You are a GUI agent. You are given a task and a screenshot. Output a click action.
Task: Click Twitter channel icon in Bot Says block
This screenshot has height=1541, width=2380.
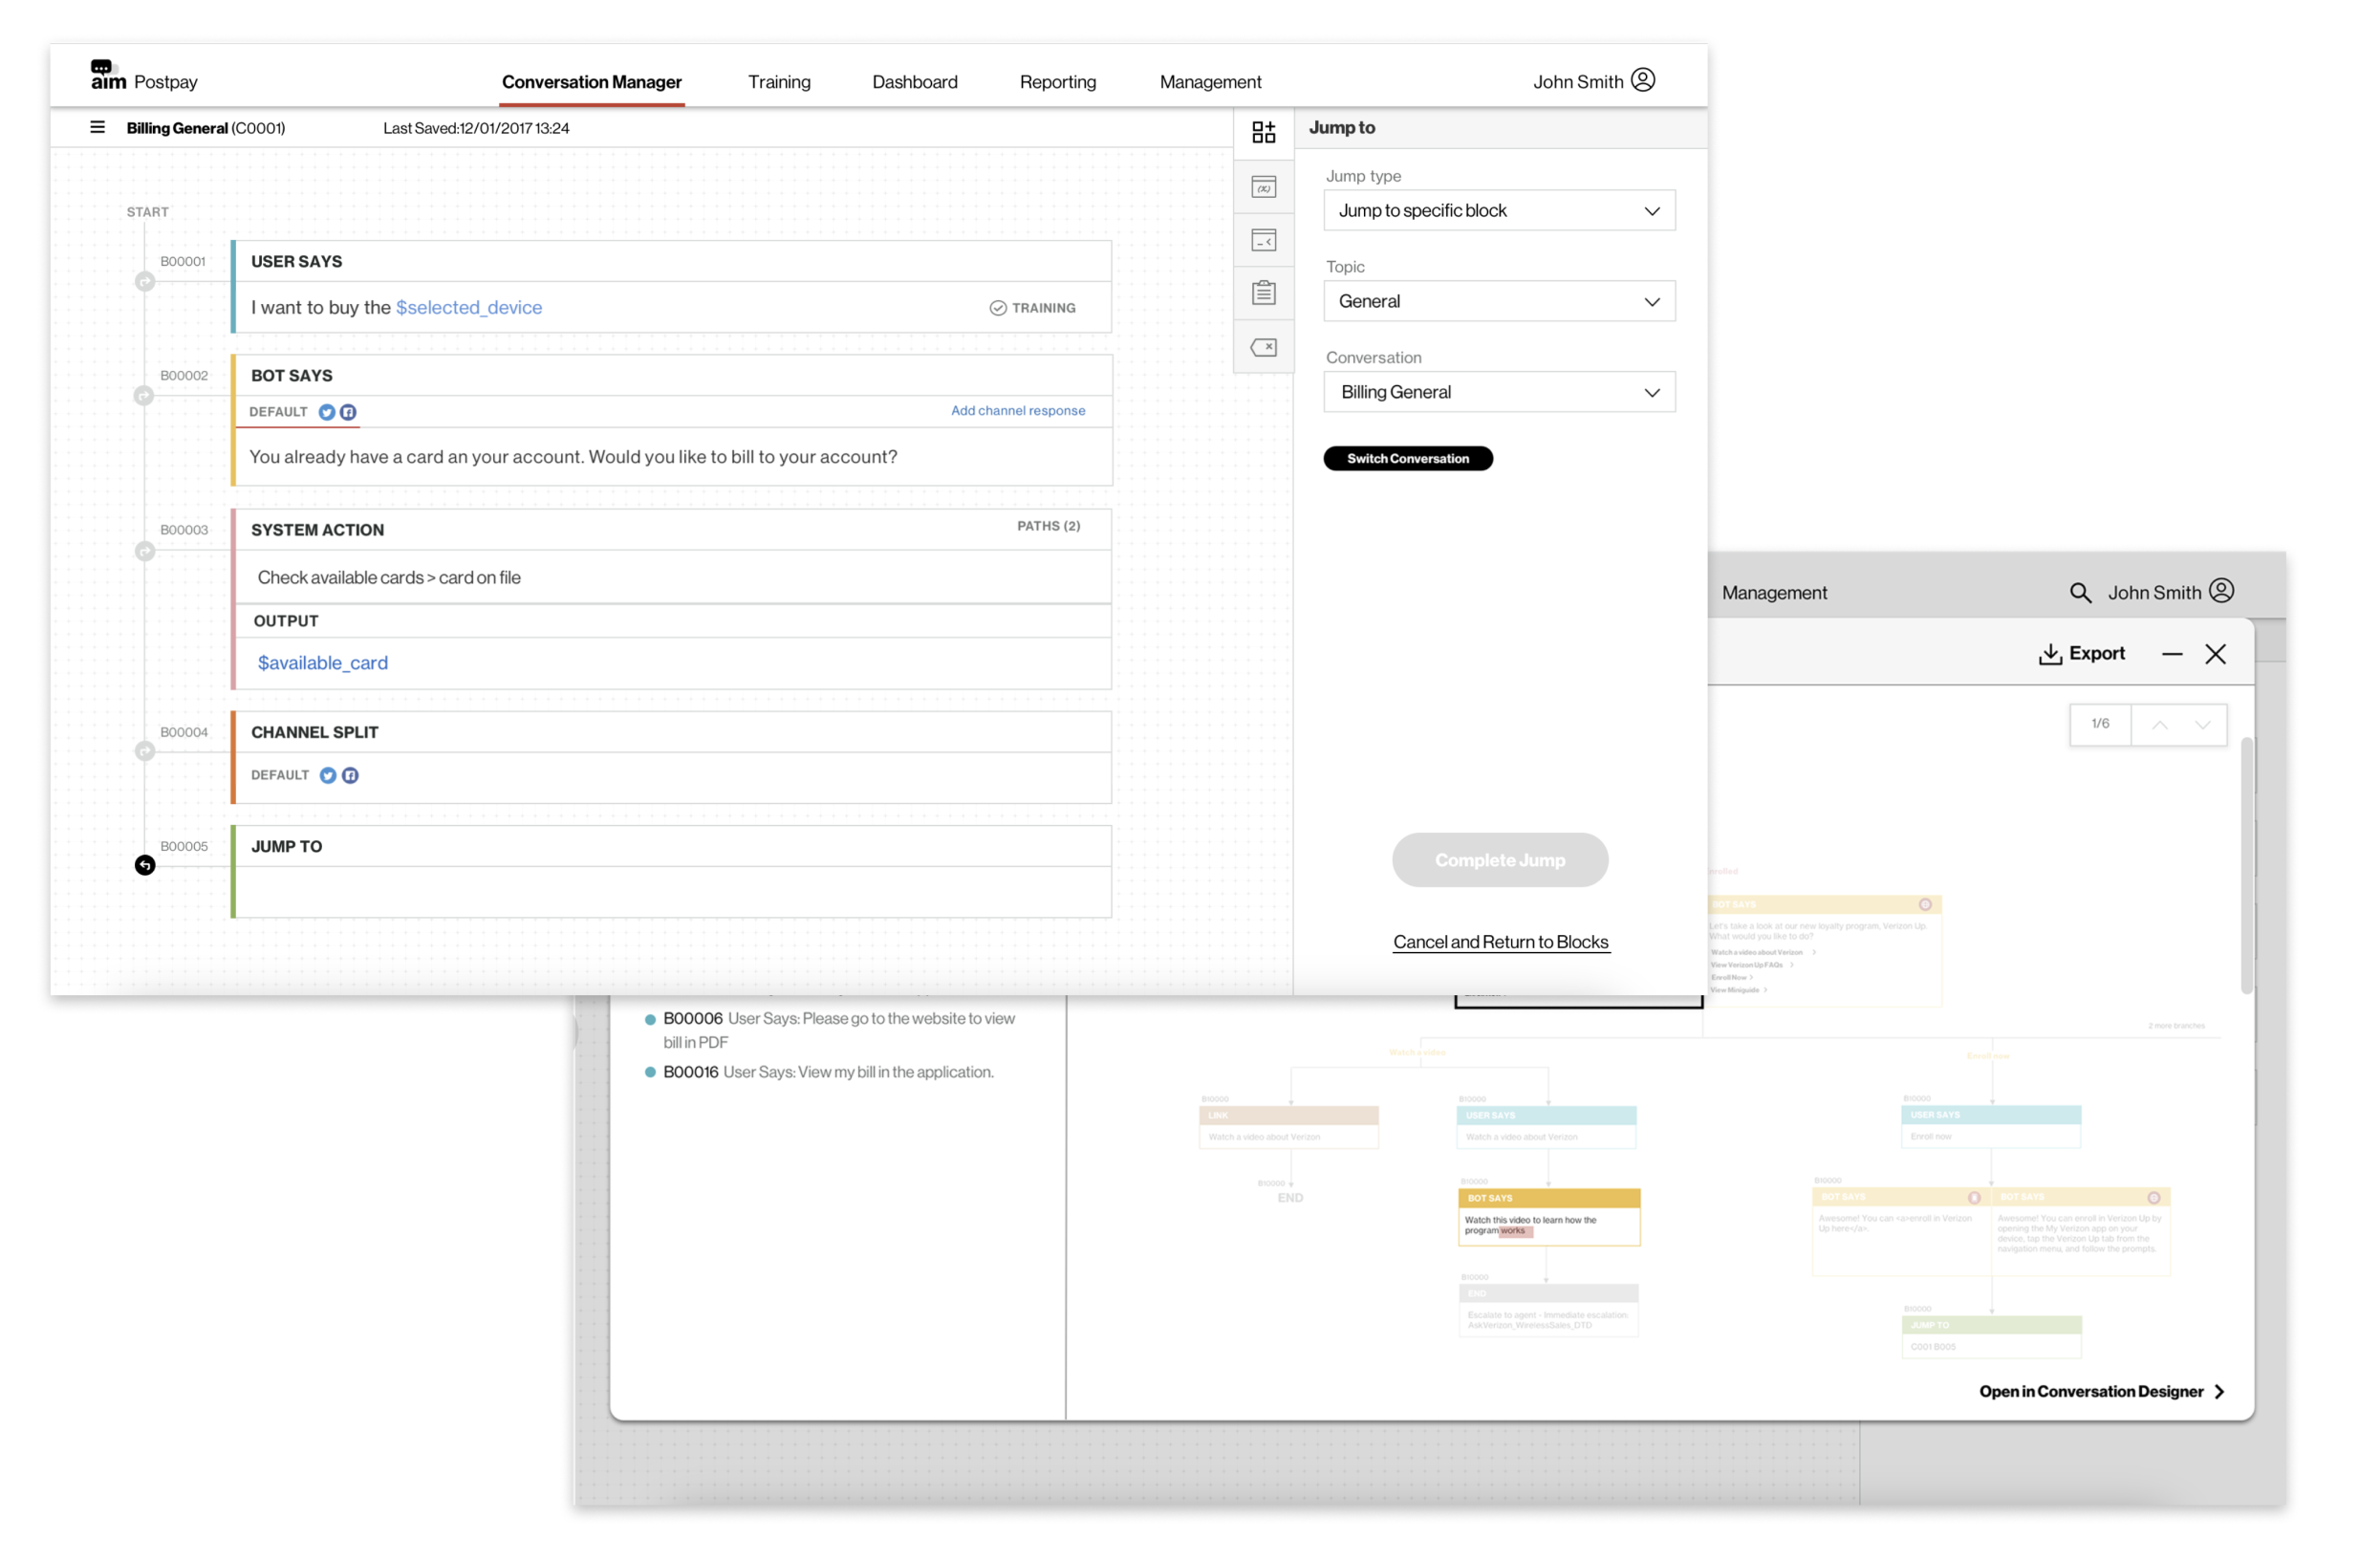coord(327,412)
